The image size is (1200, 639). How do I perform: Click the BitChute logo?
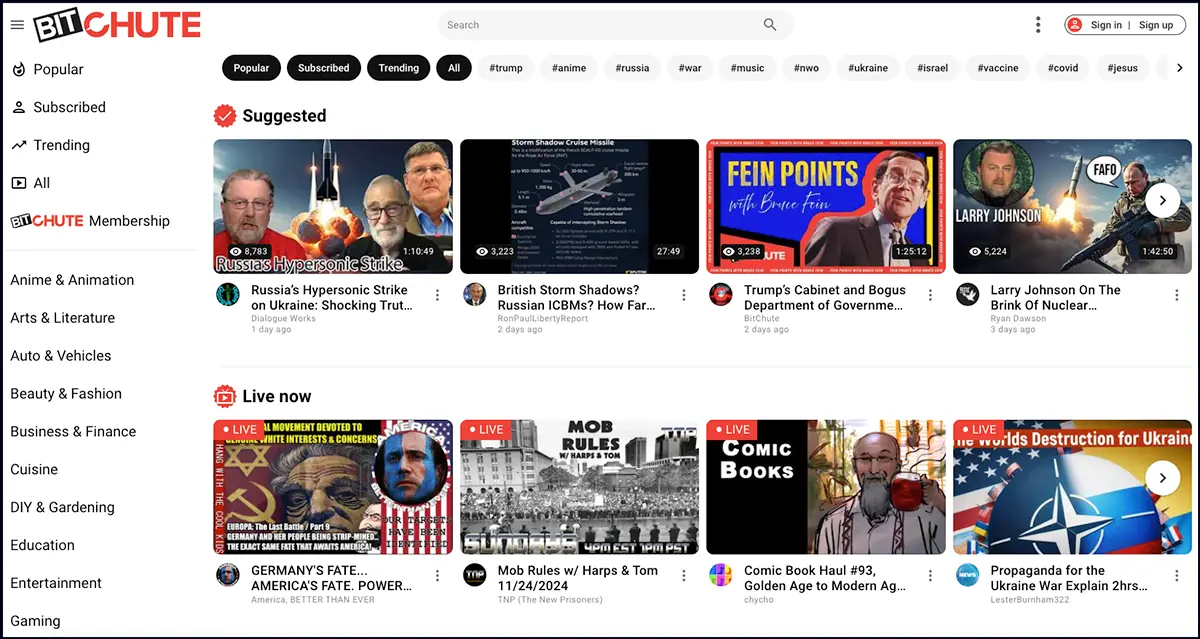tap(117, 25)
